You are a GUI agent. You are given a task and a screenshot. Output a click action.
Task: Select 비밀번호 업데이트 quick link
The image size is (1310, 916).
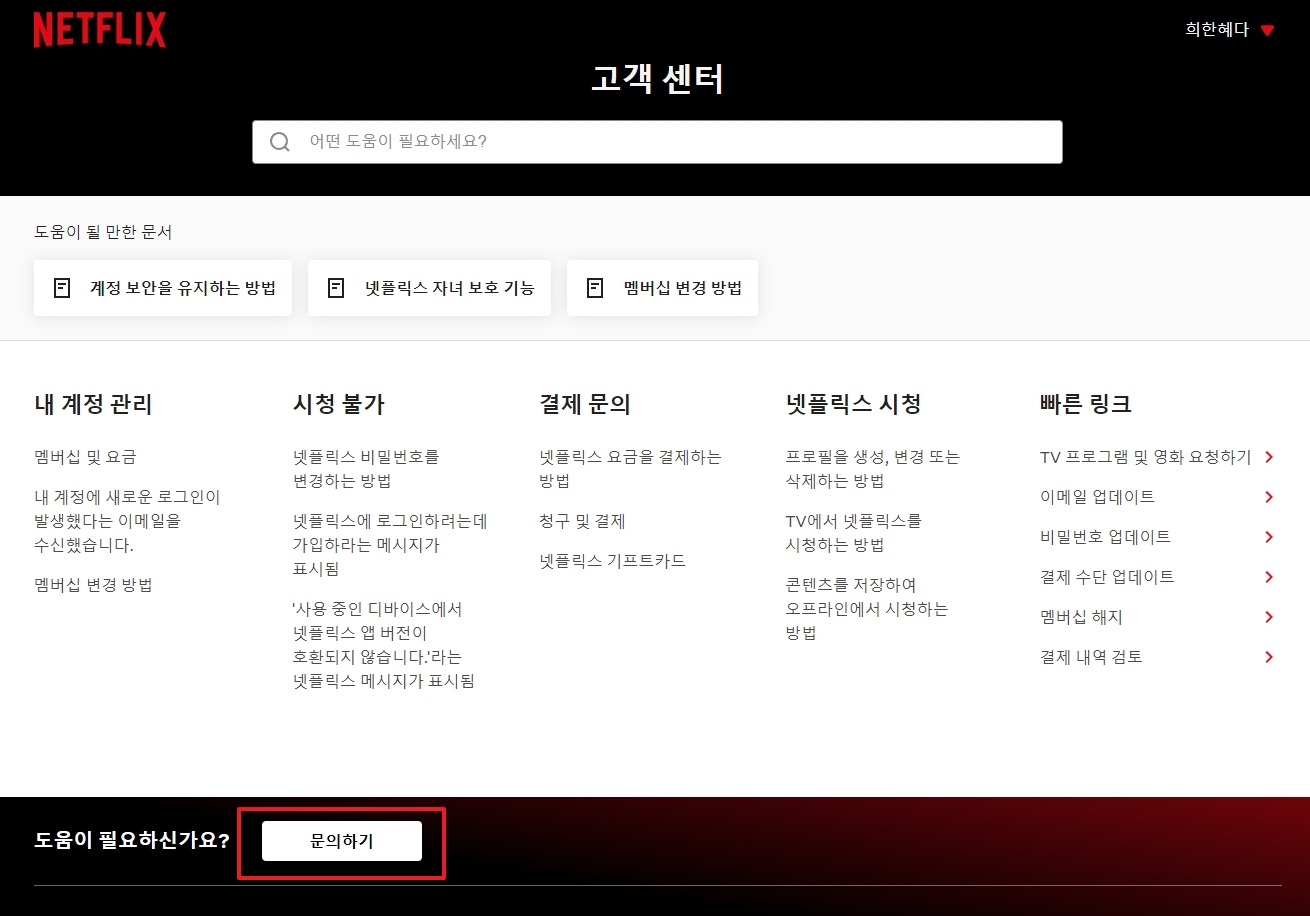pos(1105,537)
